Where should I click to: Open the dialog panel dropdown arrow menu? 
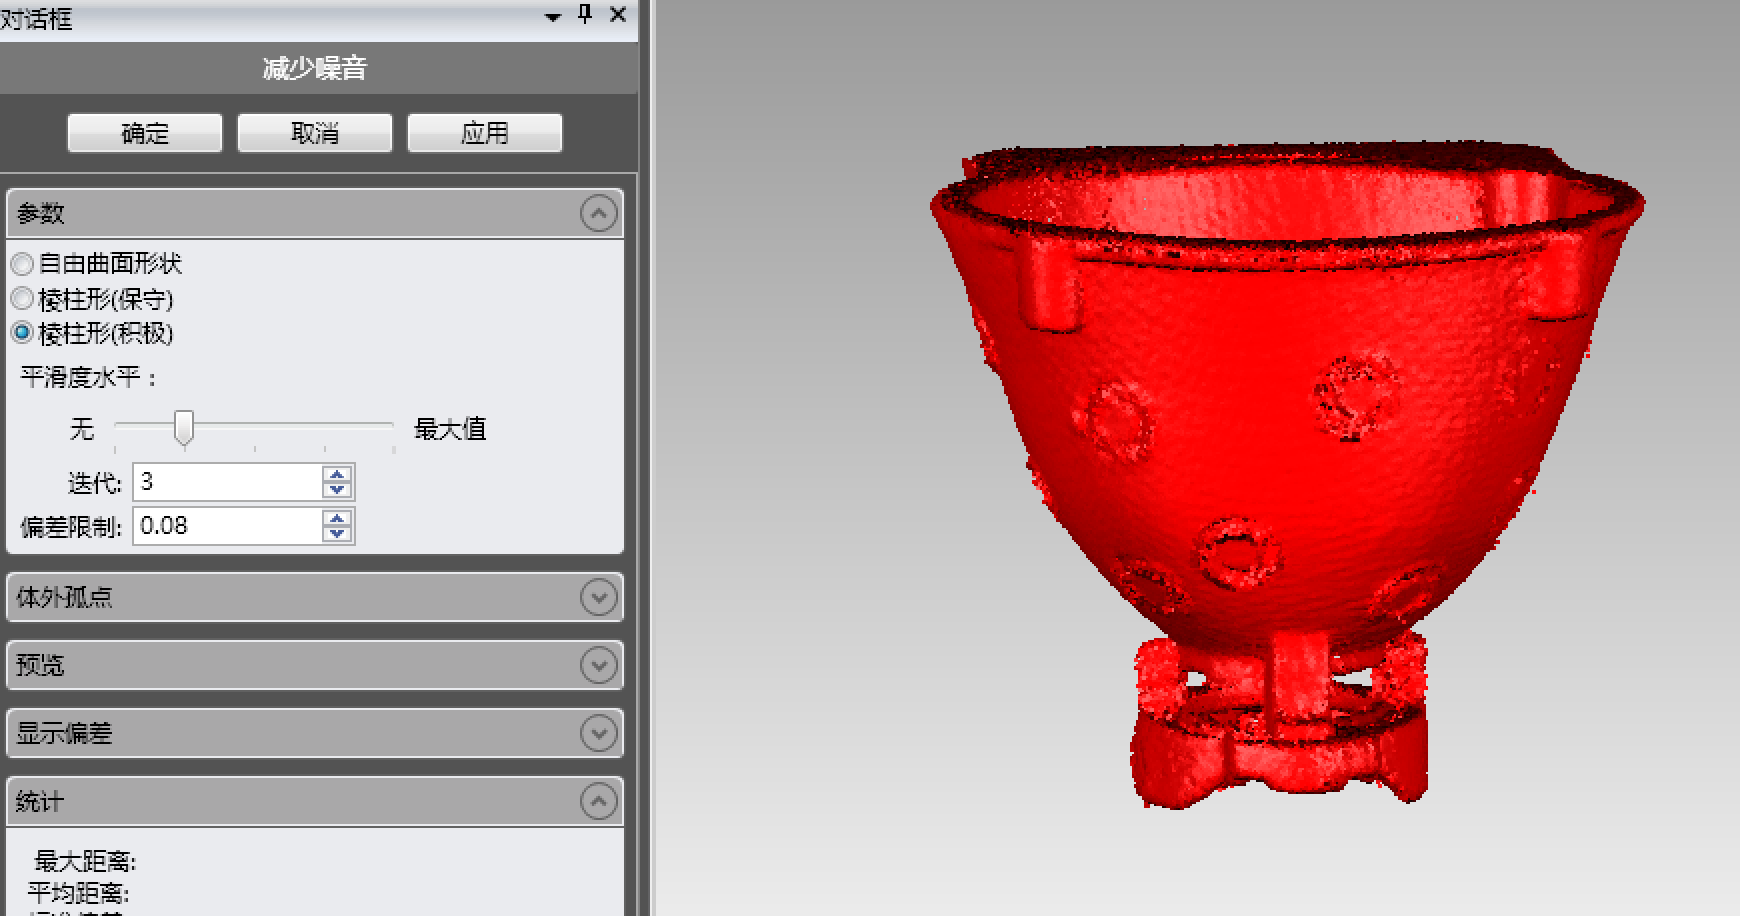coord(552,17)
